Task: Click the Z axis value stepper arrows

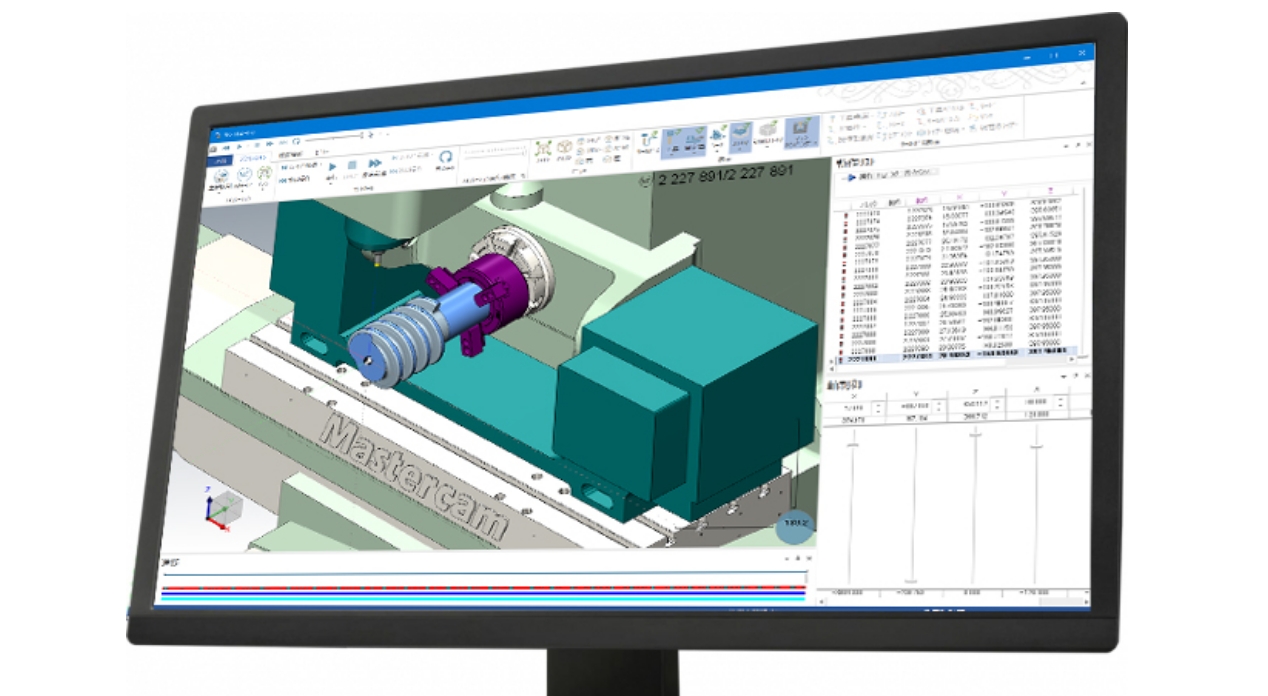Action: click(x=999, y=404)
